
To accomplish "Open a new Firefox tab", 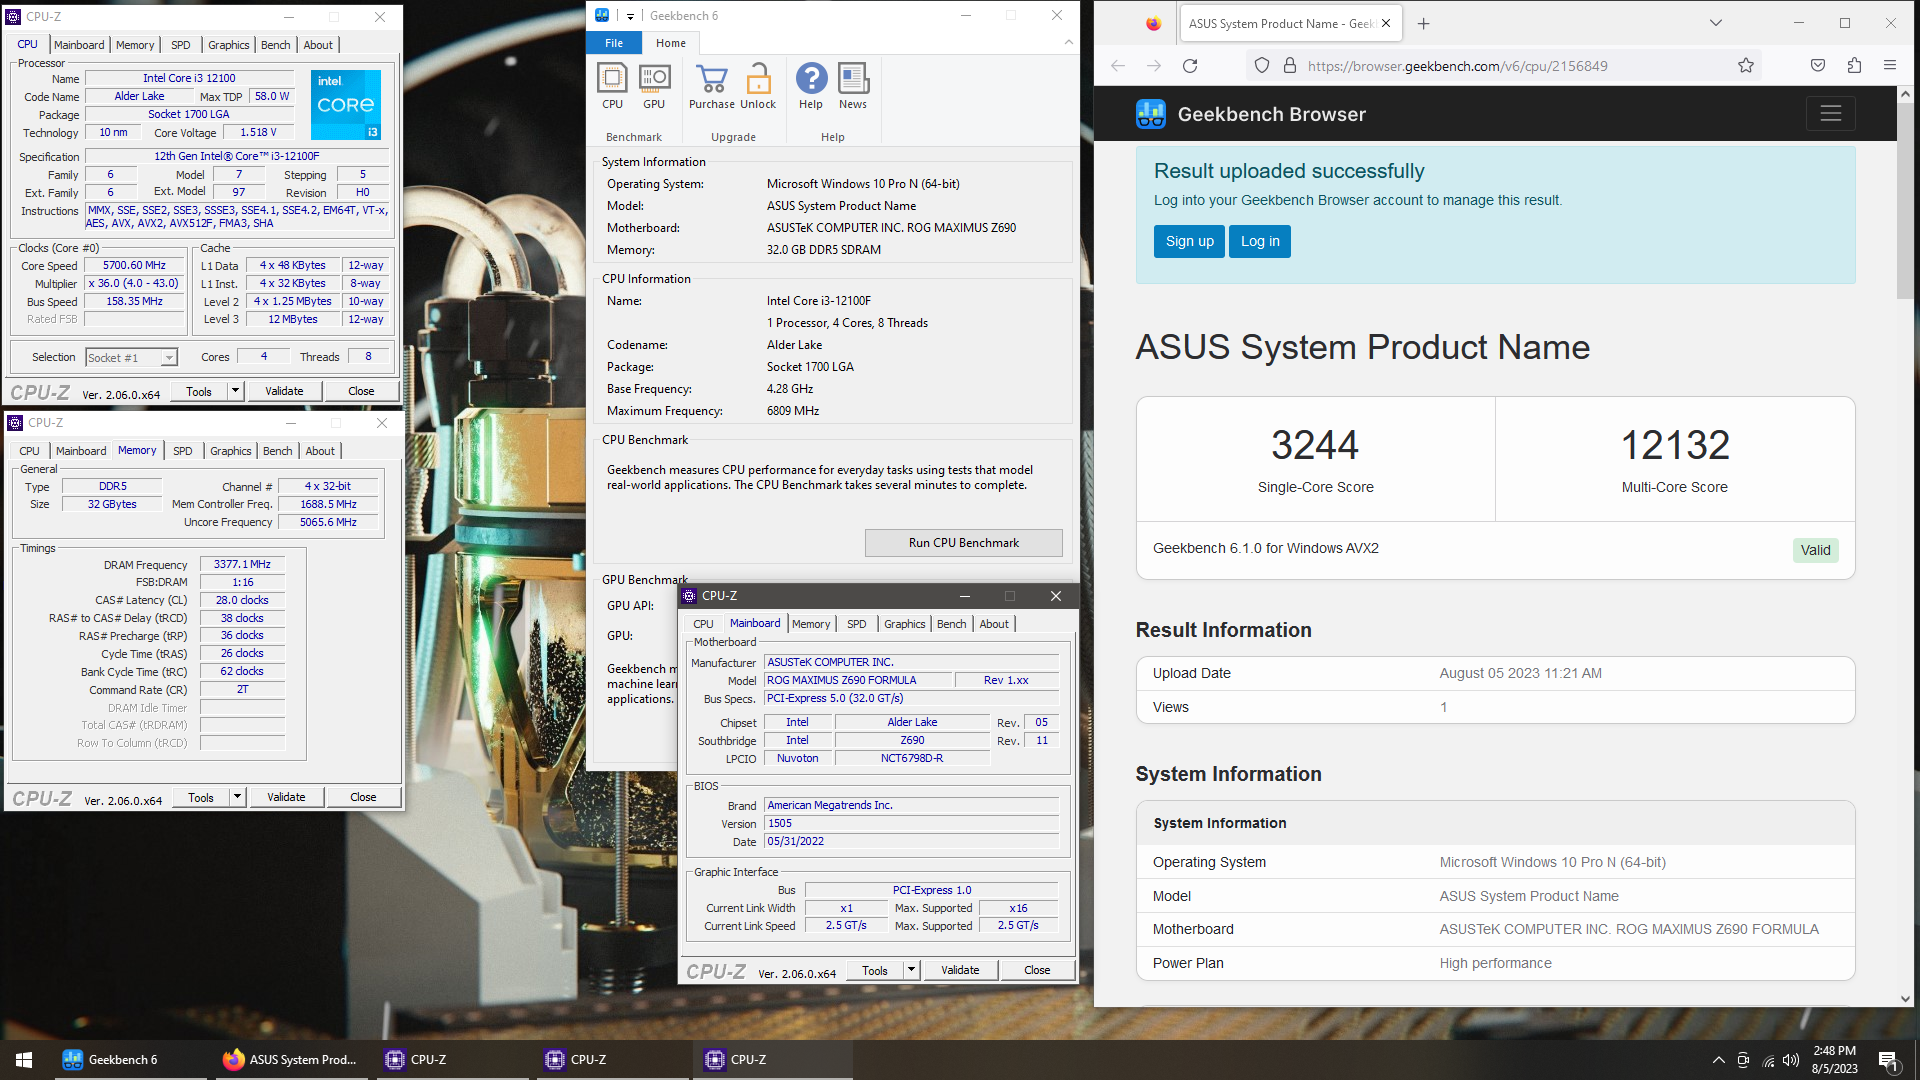I will (1424, 23).
